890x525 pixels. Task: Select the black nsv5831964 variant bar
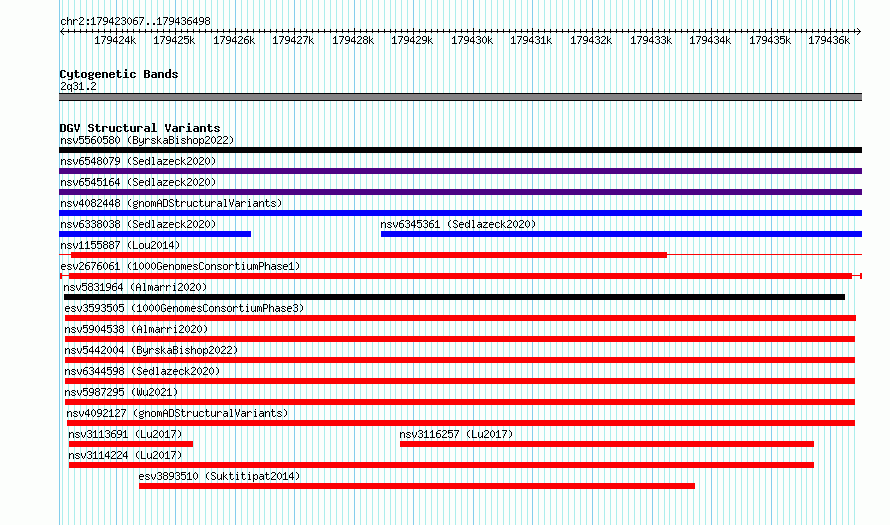pos(454,297)
